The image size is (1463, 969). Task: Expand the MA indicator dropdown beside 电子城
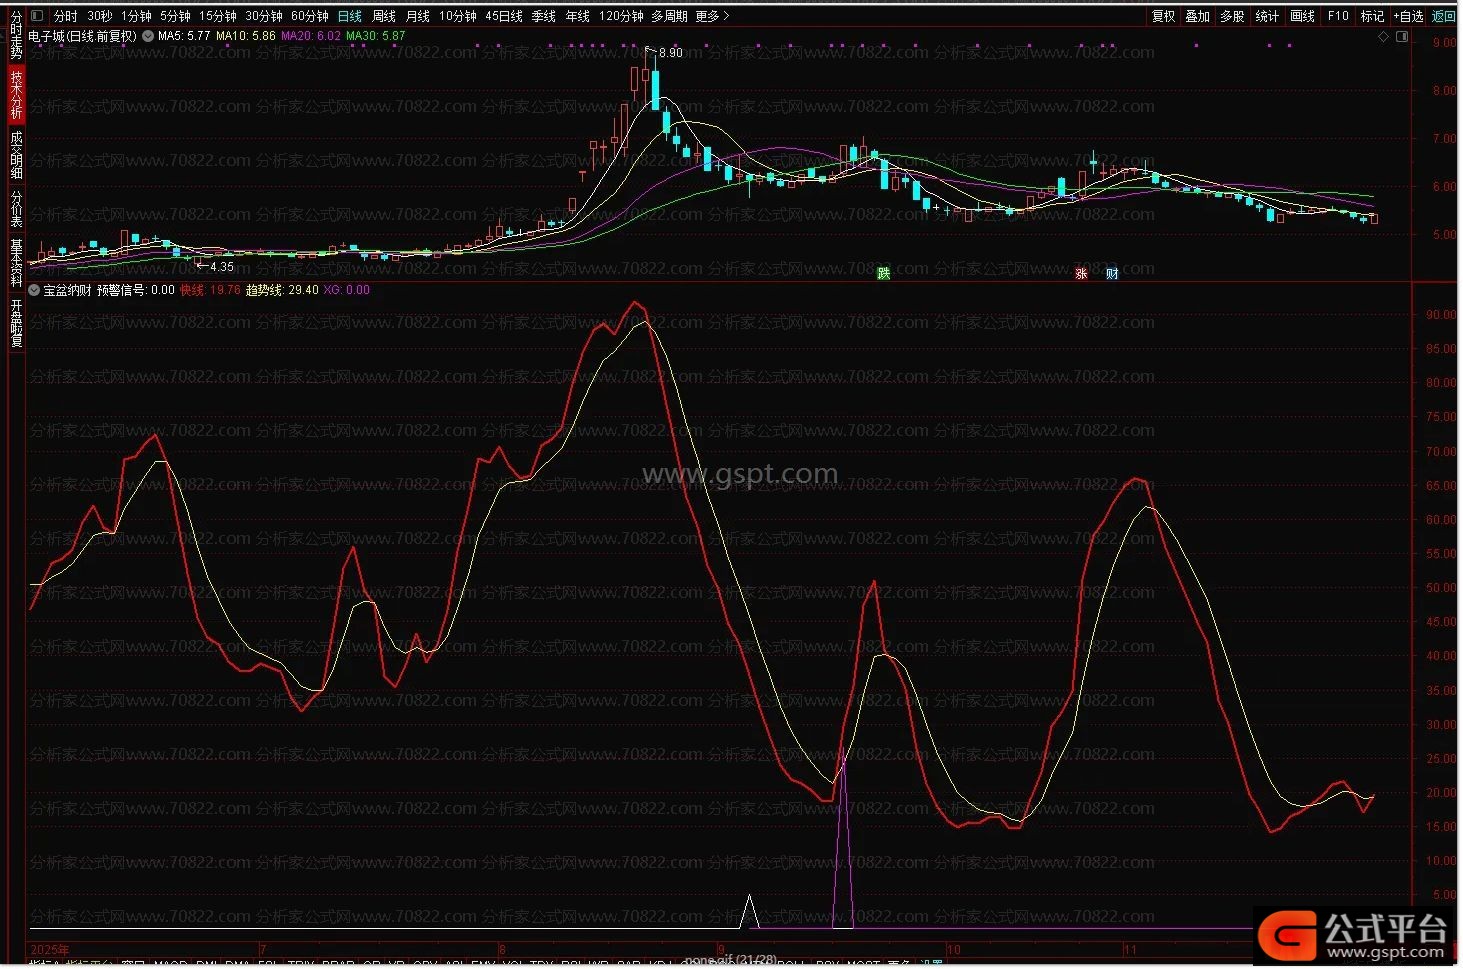(149, 36)
